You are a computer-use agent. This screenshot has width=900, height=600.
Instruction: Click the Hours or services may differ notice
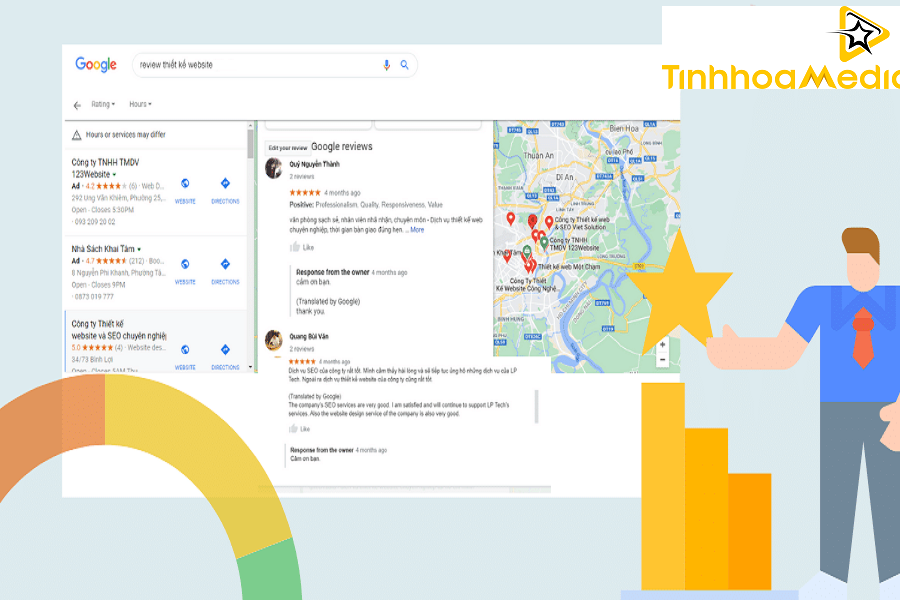(x=126, y=135)
